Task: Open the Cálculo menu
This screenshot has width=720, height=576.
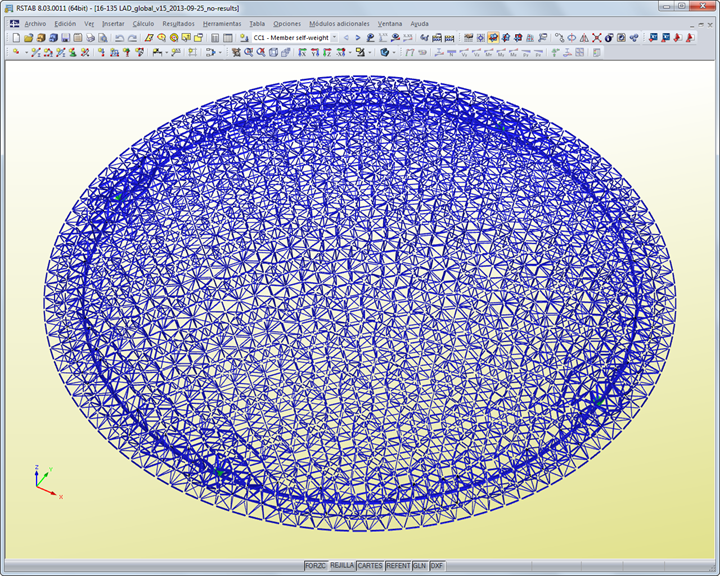Action: click(x=143, y=23)
